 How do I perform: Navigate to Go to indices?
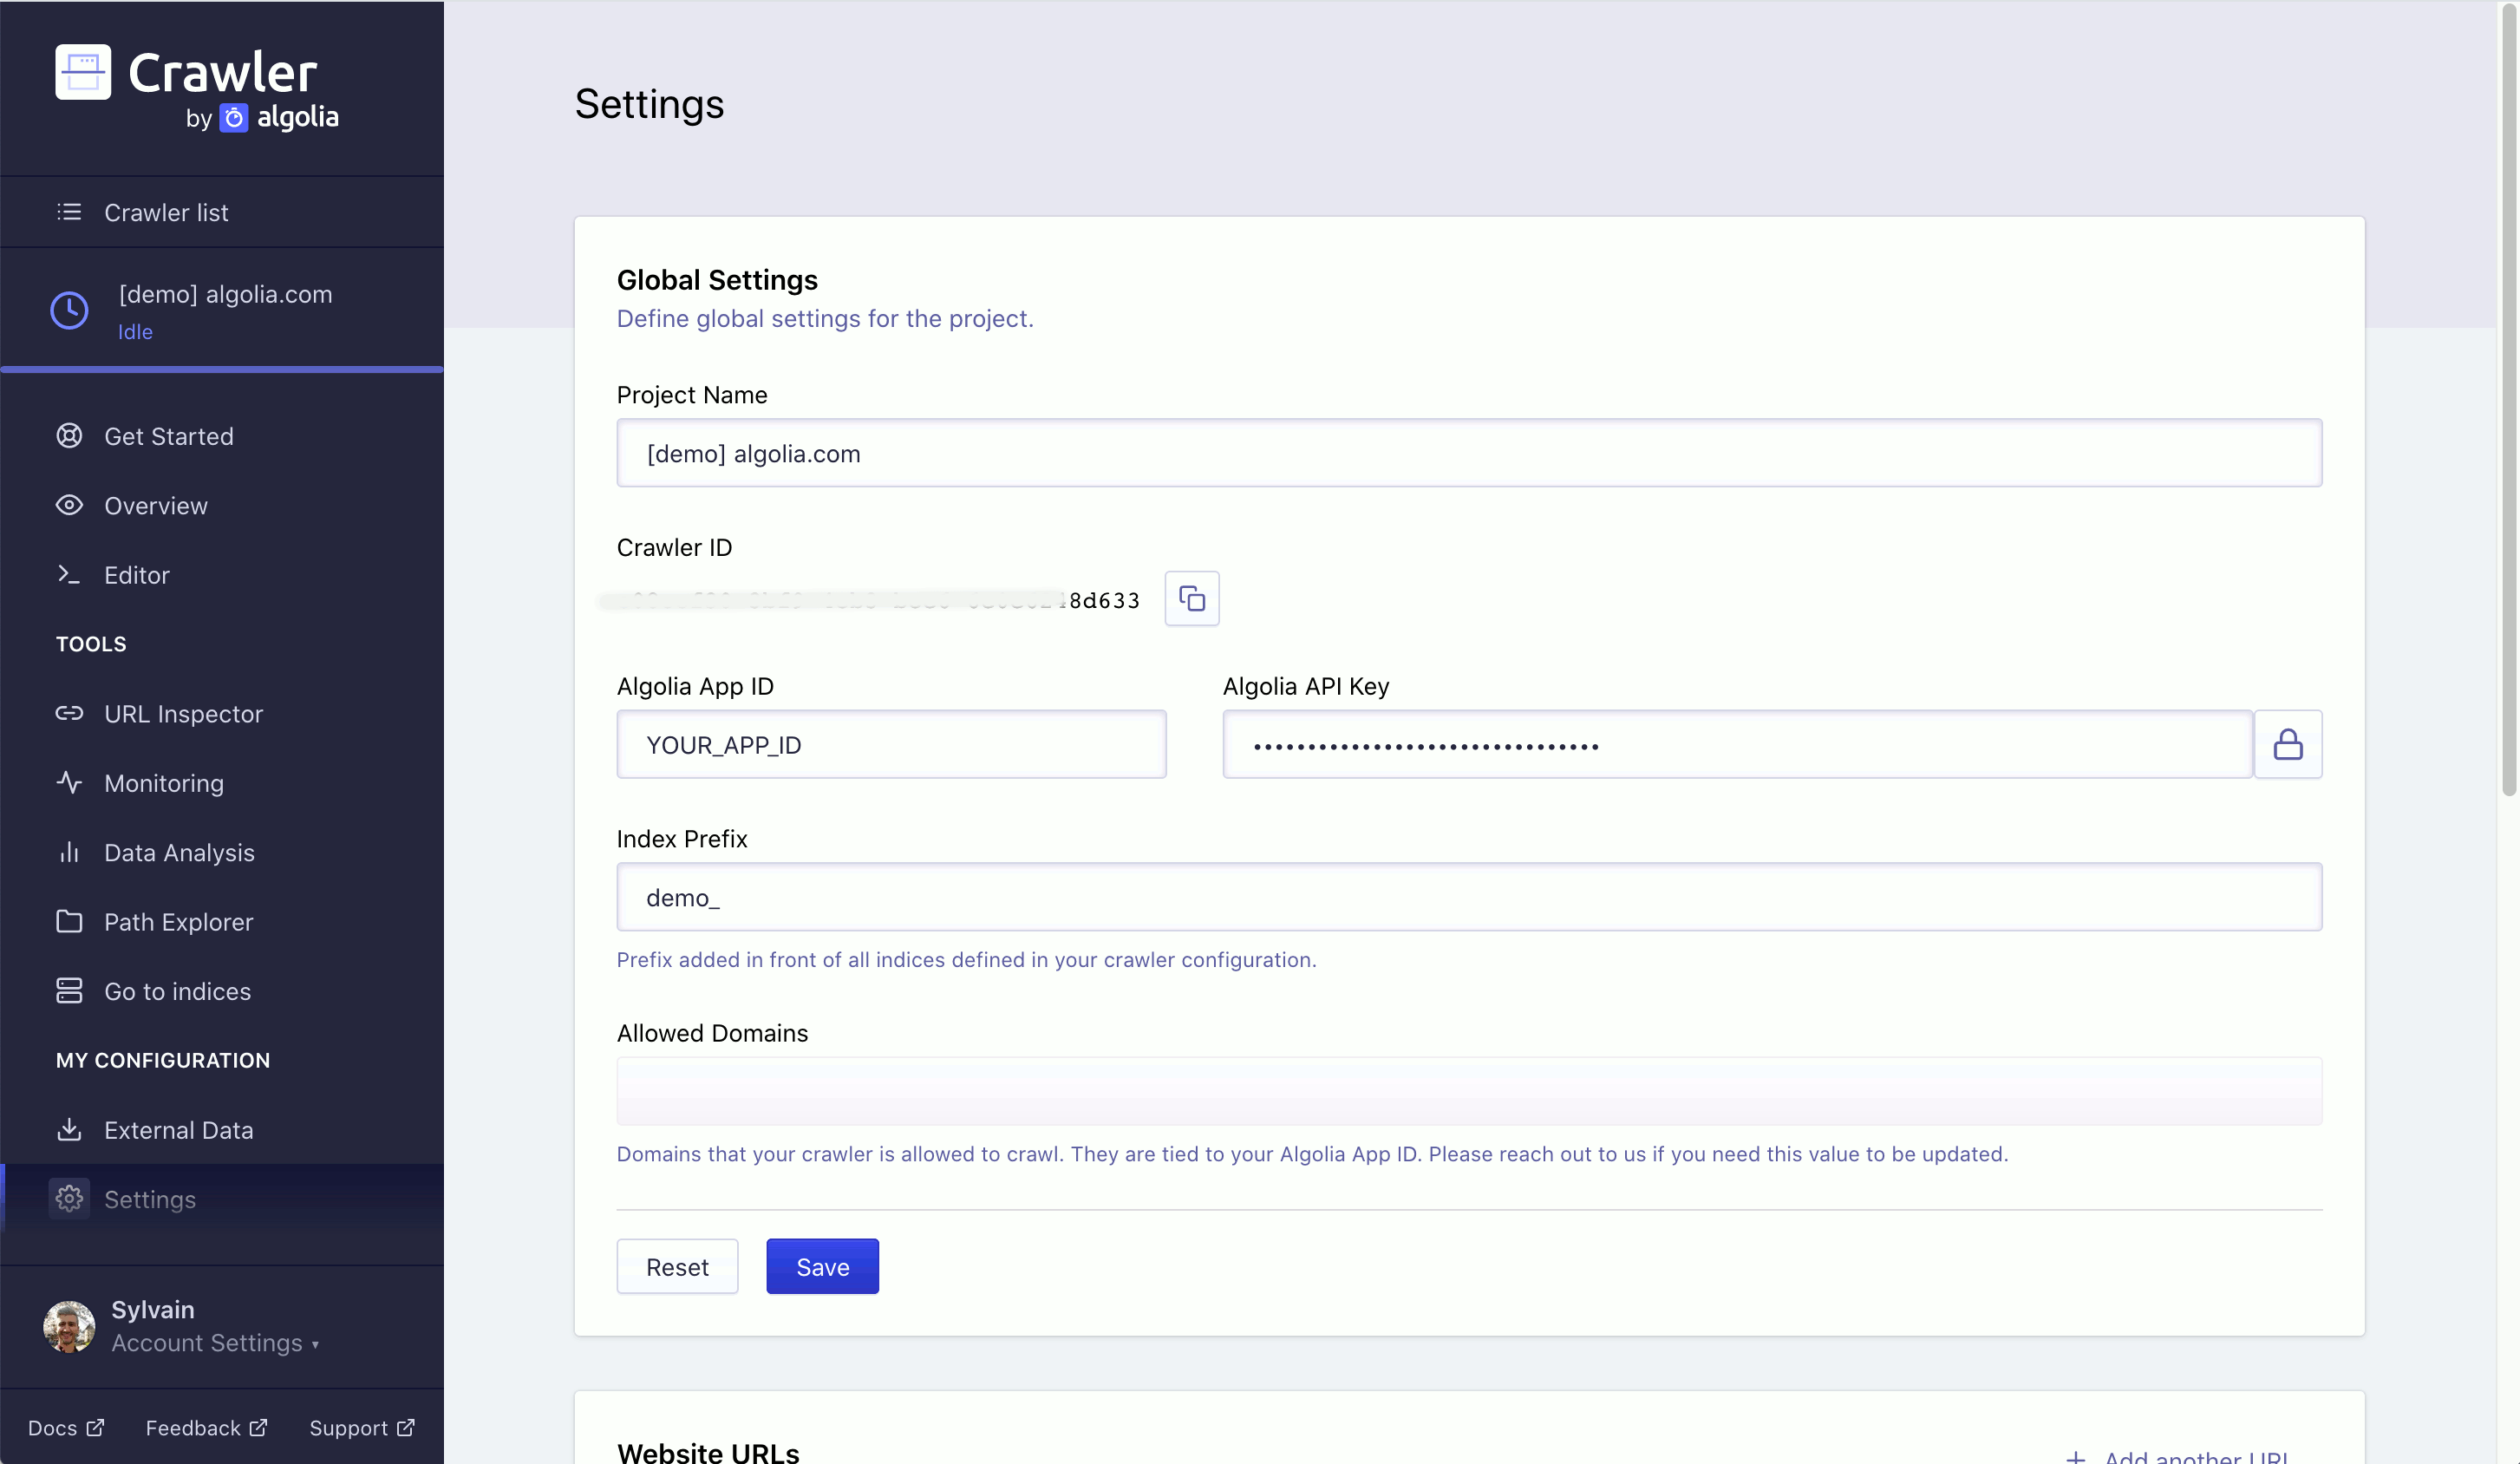click(x=178, y=990)
